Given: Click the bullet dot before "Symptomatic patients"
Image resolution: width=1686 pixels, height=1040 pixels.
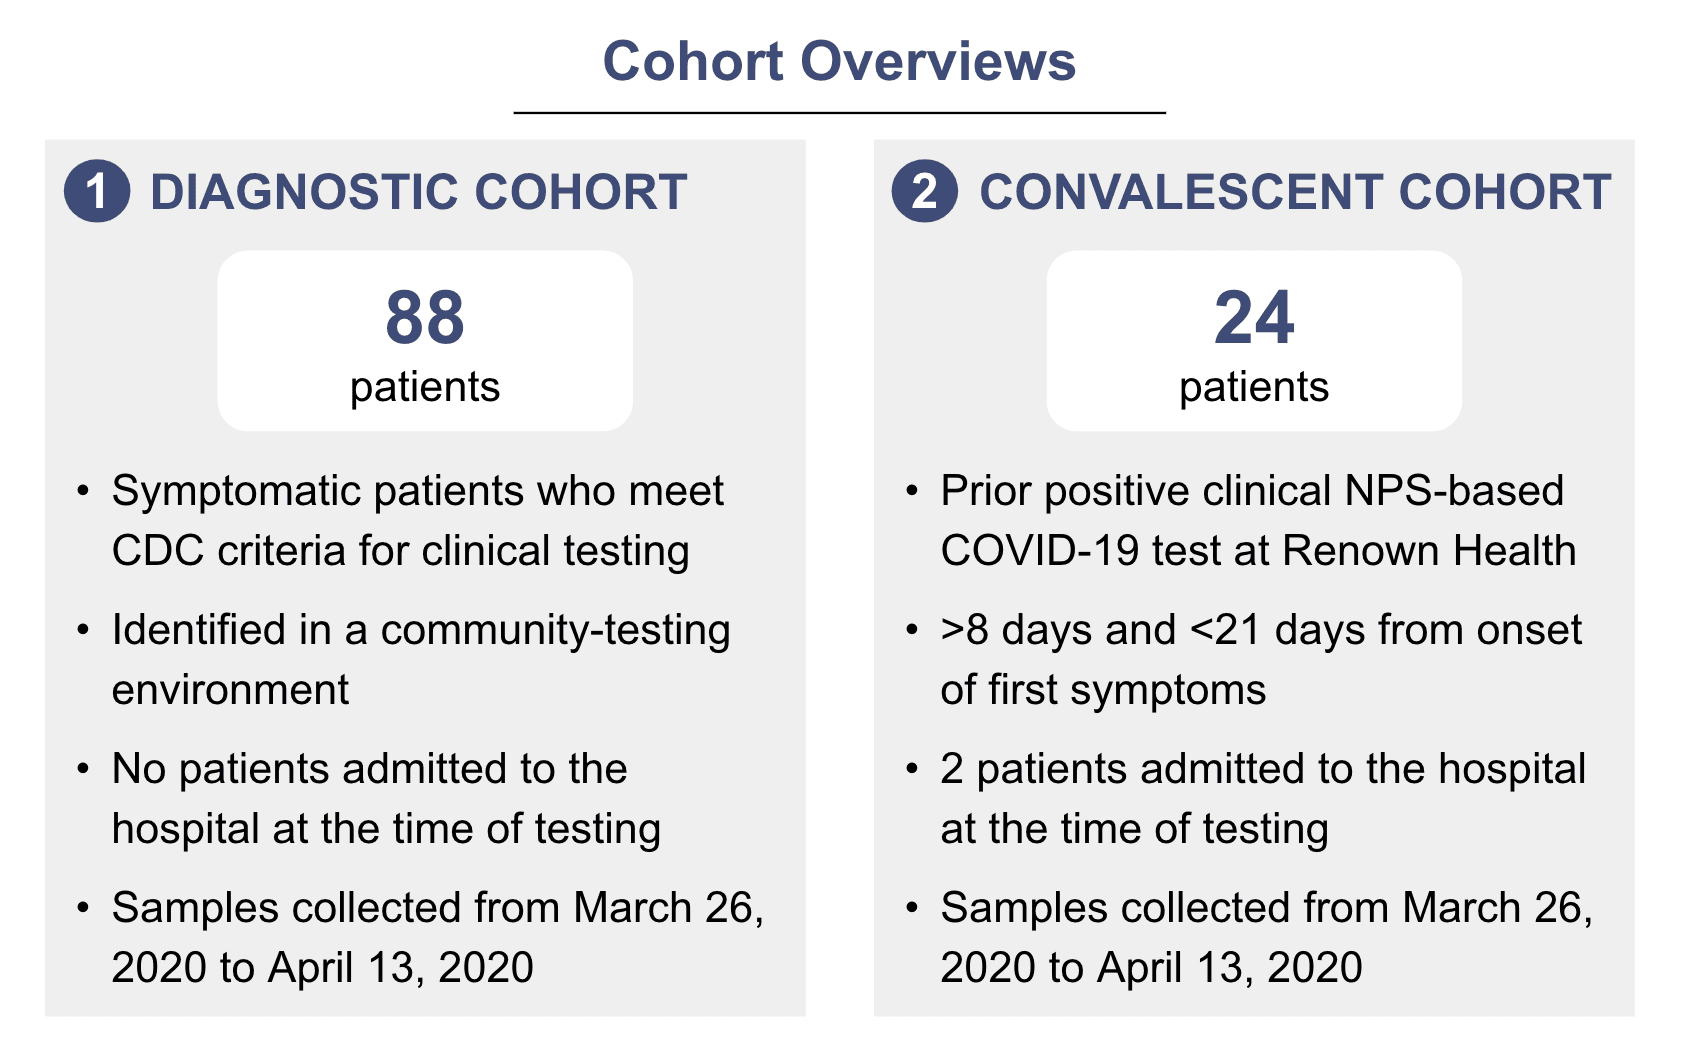Looking at the screenshot, I should coord(84,491).
